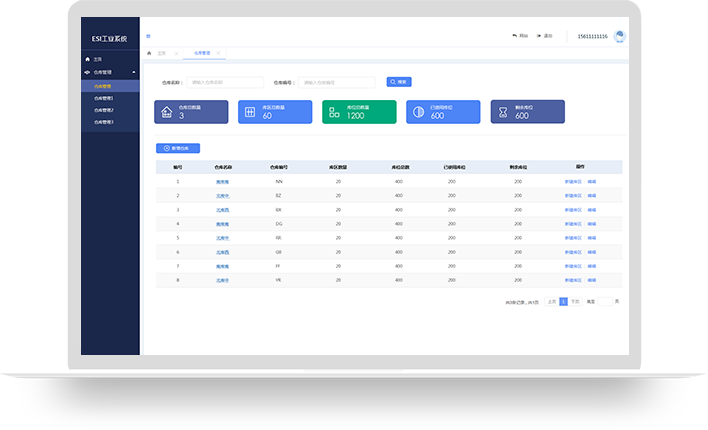Go to the next page in pagination
708x430 pixels.
pos(575,302)
